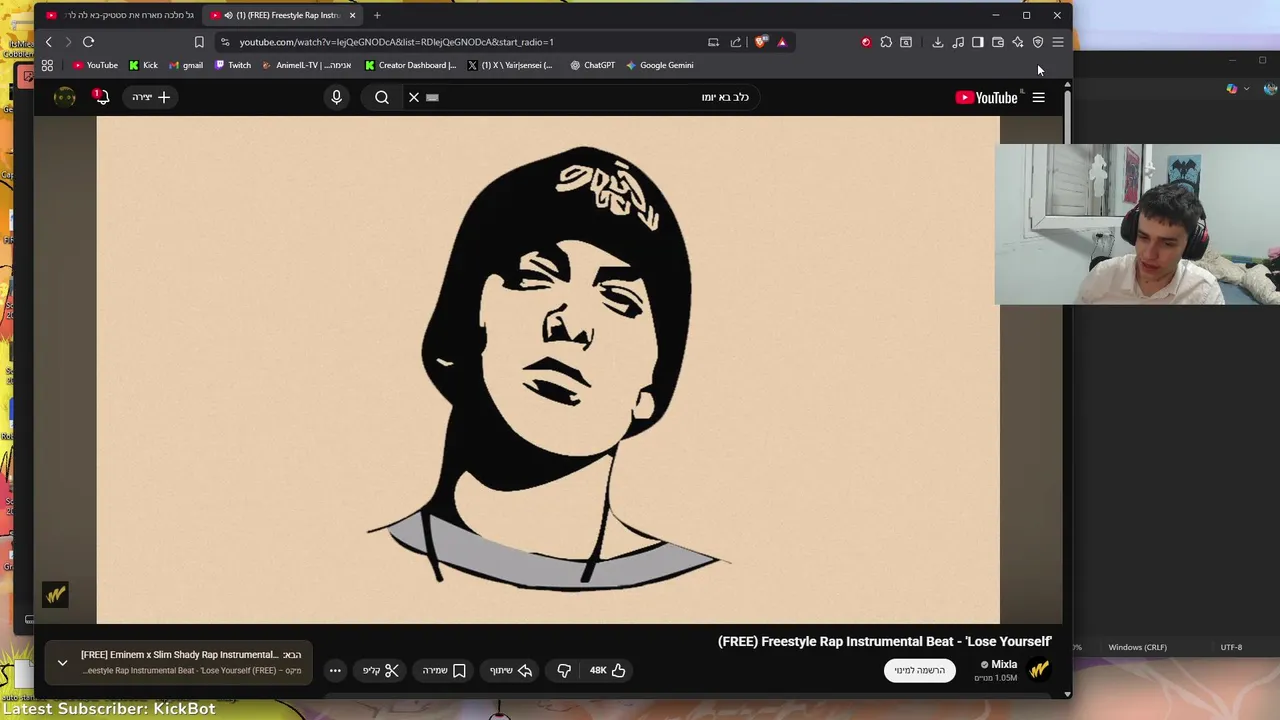Click the red circular extension icon
The height and width of the screenshot is (720, 1280).
click(x=866, y=42)
